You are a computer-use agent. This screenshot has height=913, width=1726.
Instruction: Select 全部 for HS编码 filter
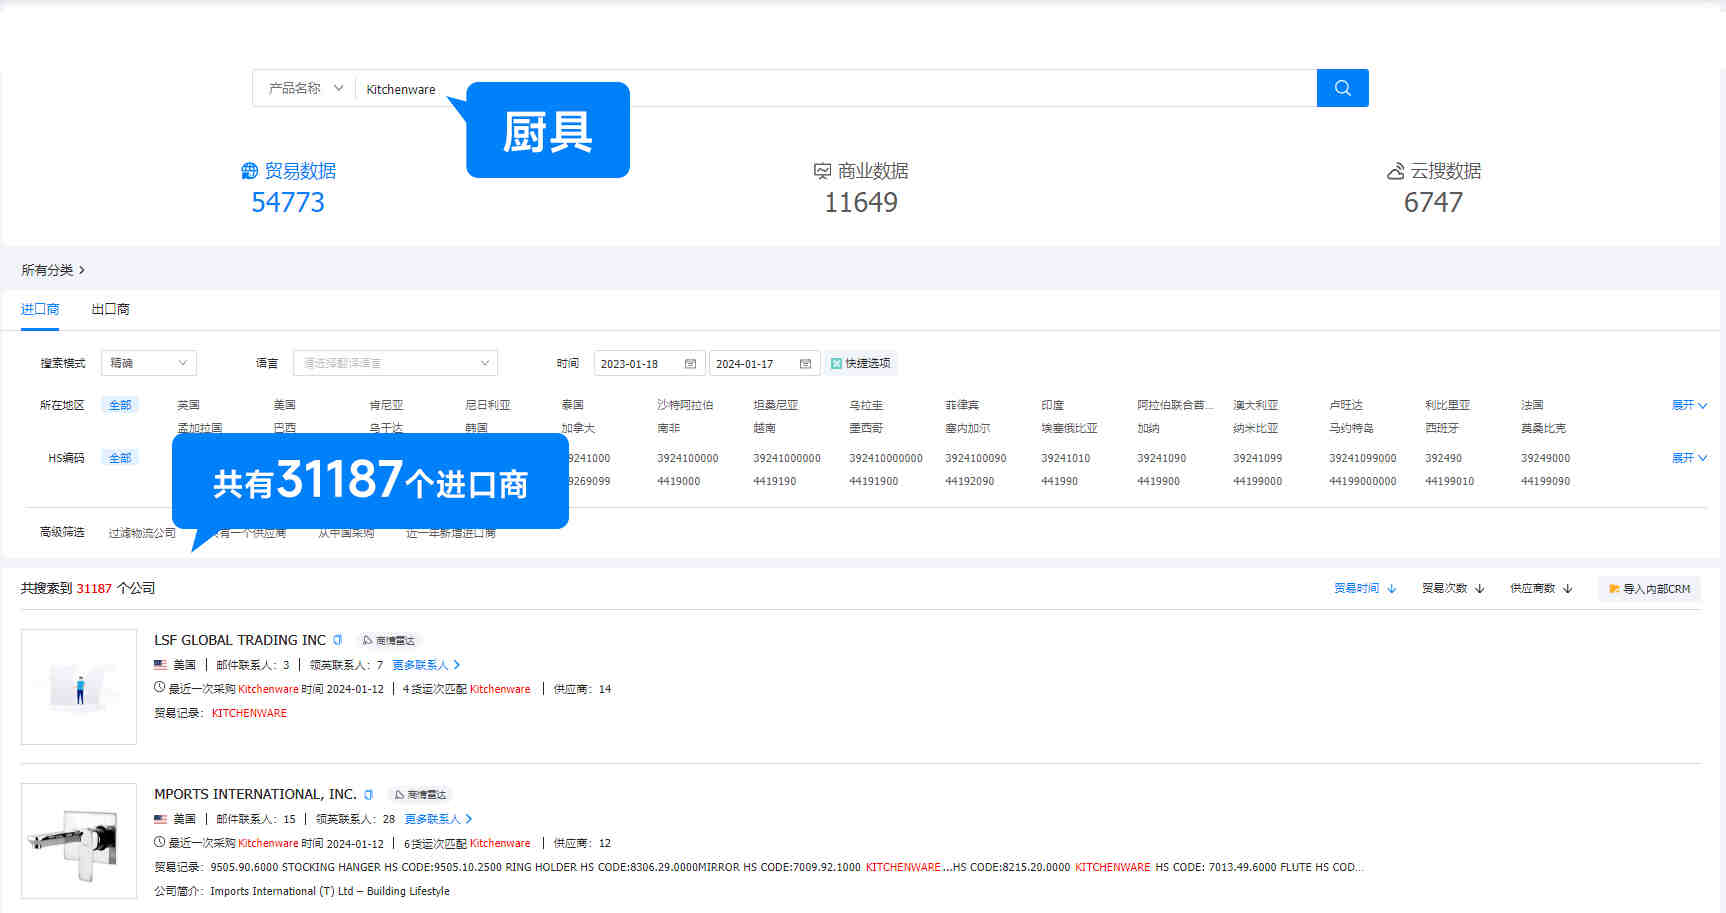click(x=120, y=458)
